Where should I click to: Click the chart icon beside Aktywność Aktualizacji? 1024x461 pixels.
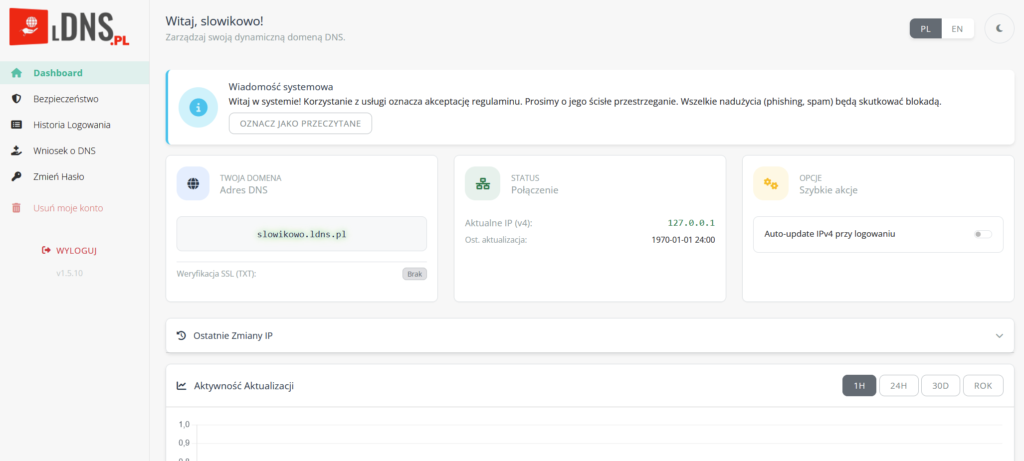tap(181, 386)
